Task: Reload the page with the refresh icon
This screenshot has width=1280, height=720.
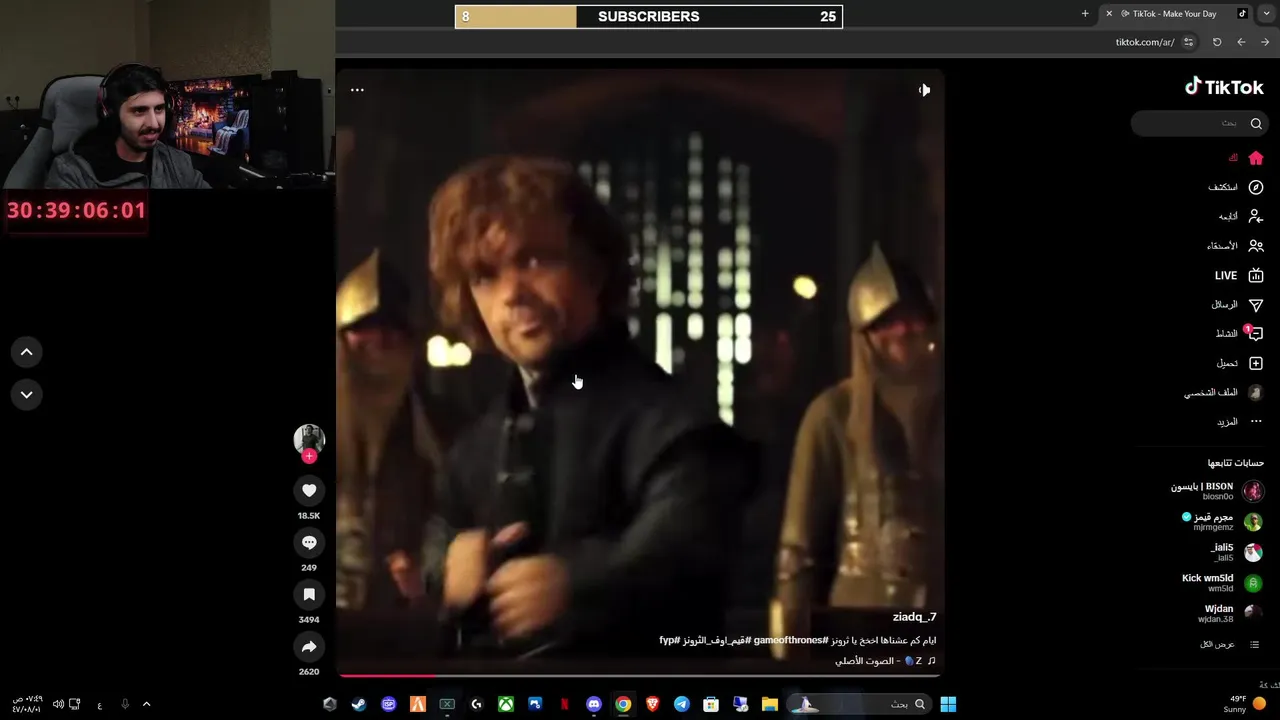Action: (1217, 42)
